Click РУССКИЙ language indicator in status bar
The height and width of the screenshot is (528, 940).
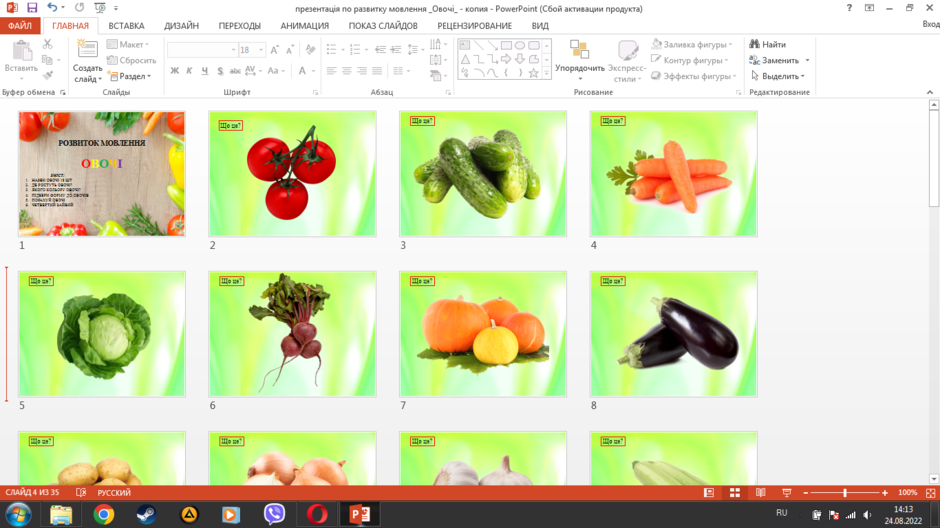click(x=114, y=493)
